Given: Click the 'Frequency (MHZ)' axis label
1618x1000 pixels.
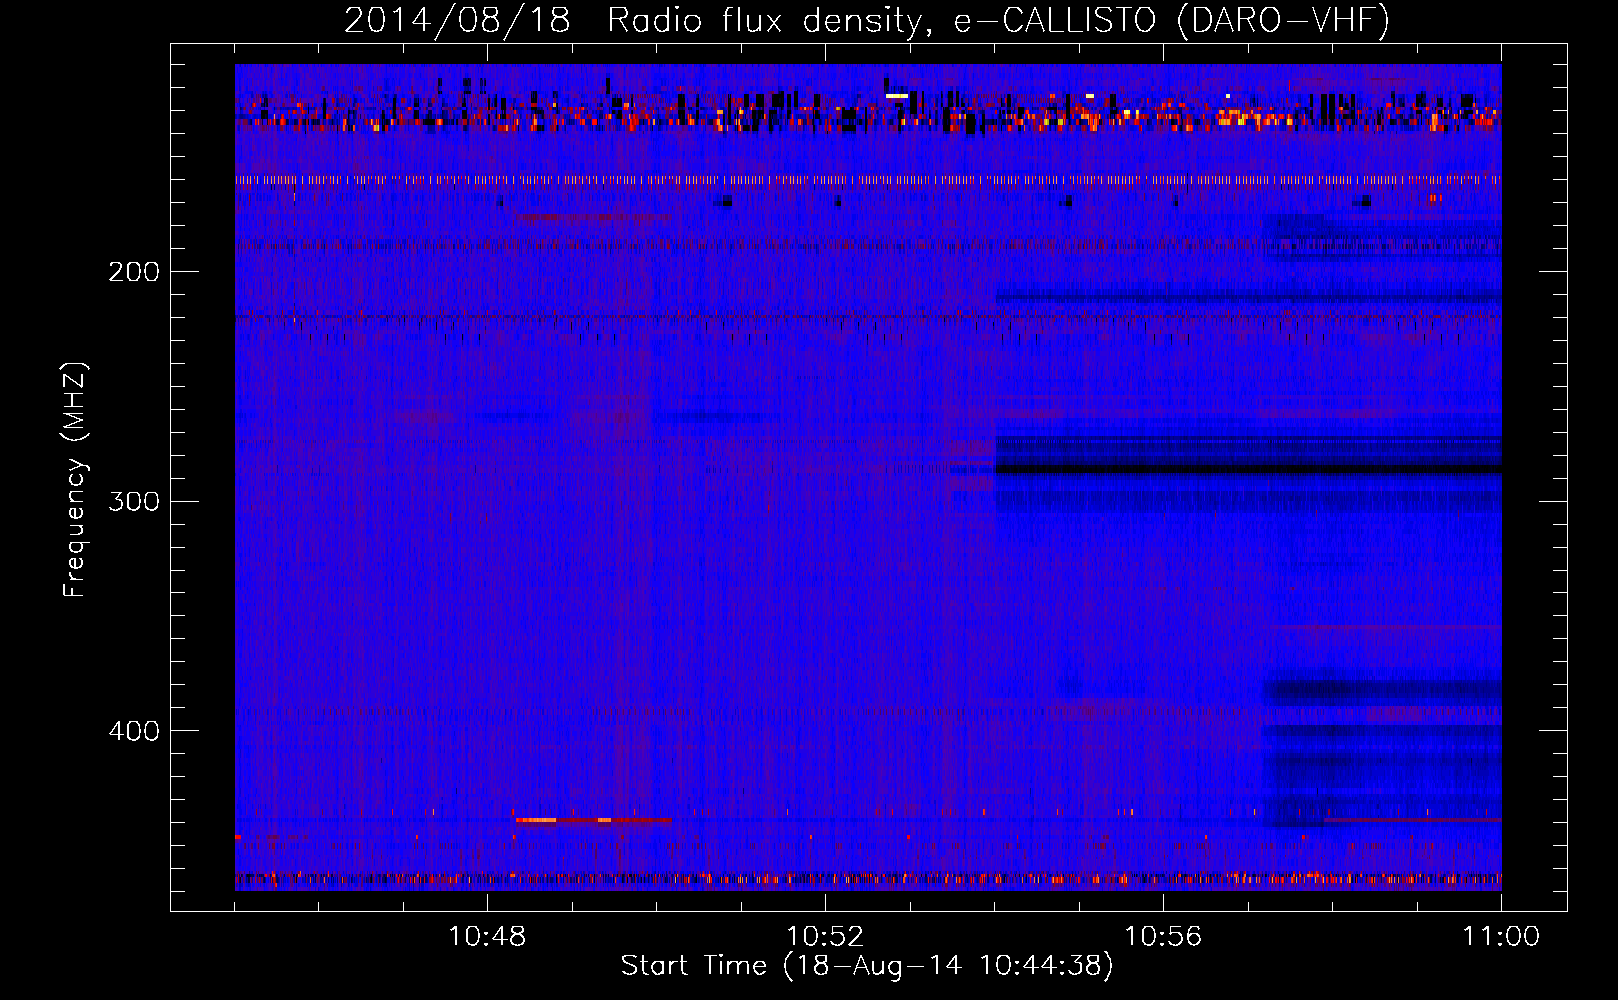Looking at the screenshot, I should (75, 479).
